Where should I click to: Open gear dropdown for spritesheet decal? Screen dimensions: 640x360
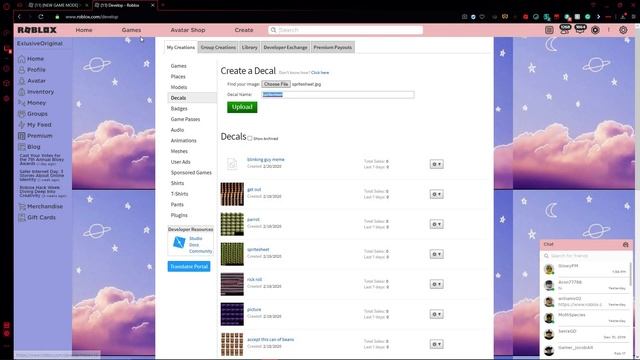point(436,254)
